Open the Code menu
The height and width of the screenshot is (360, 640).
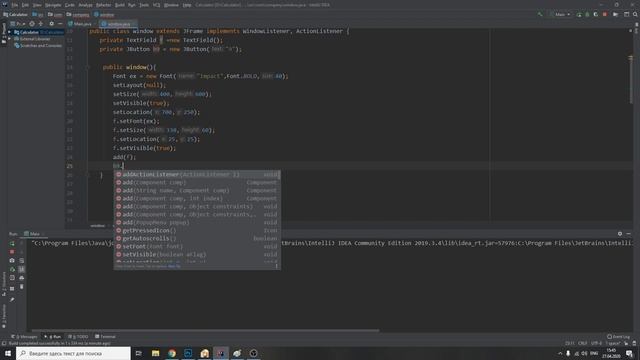[x=70, y=5]
